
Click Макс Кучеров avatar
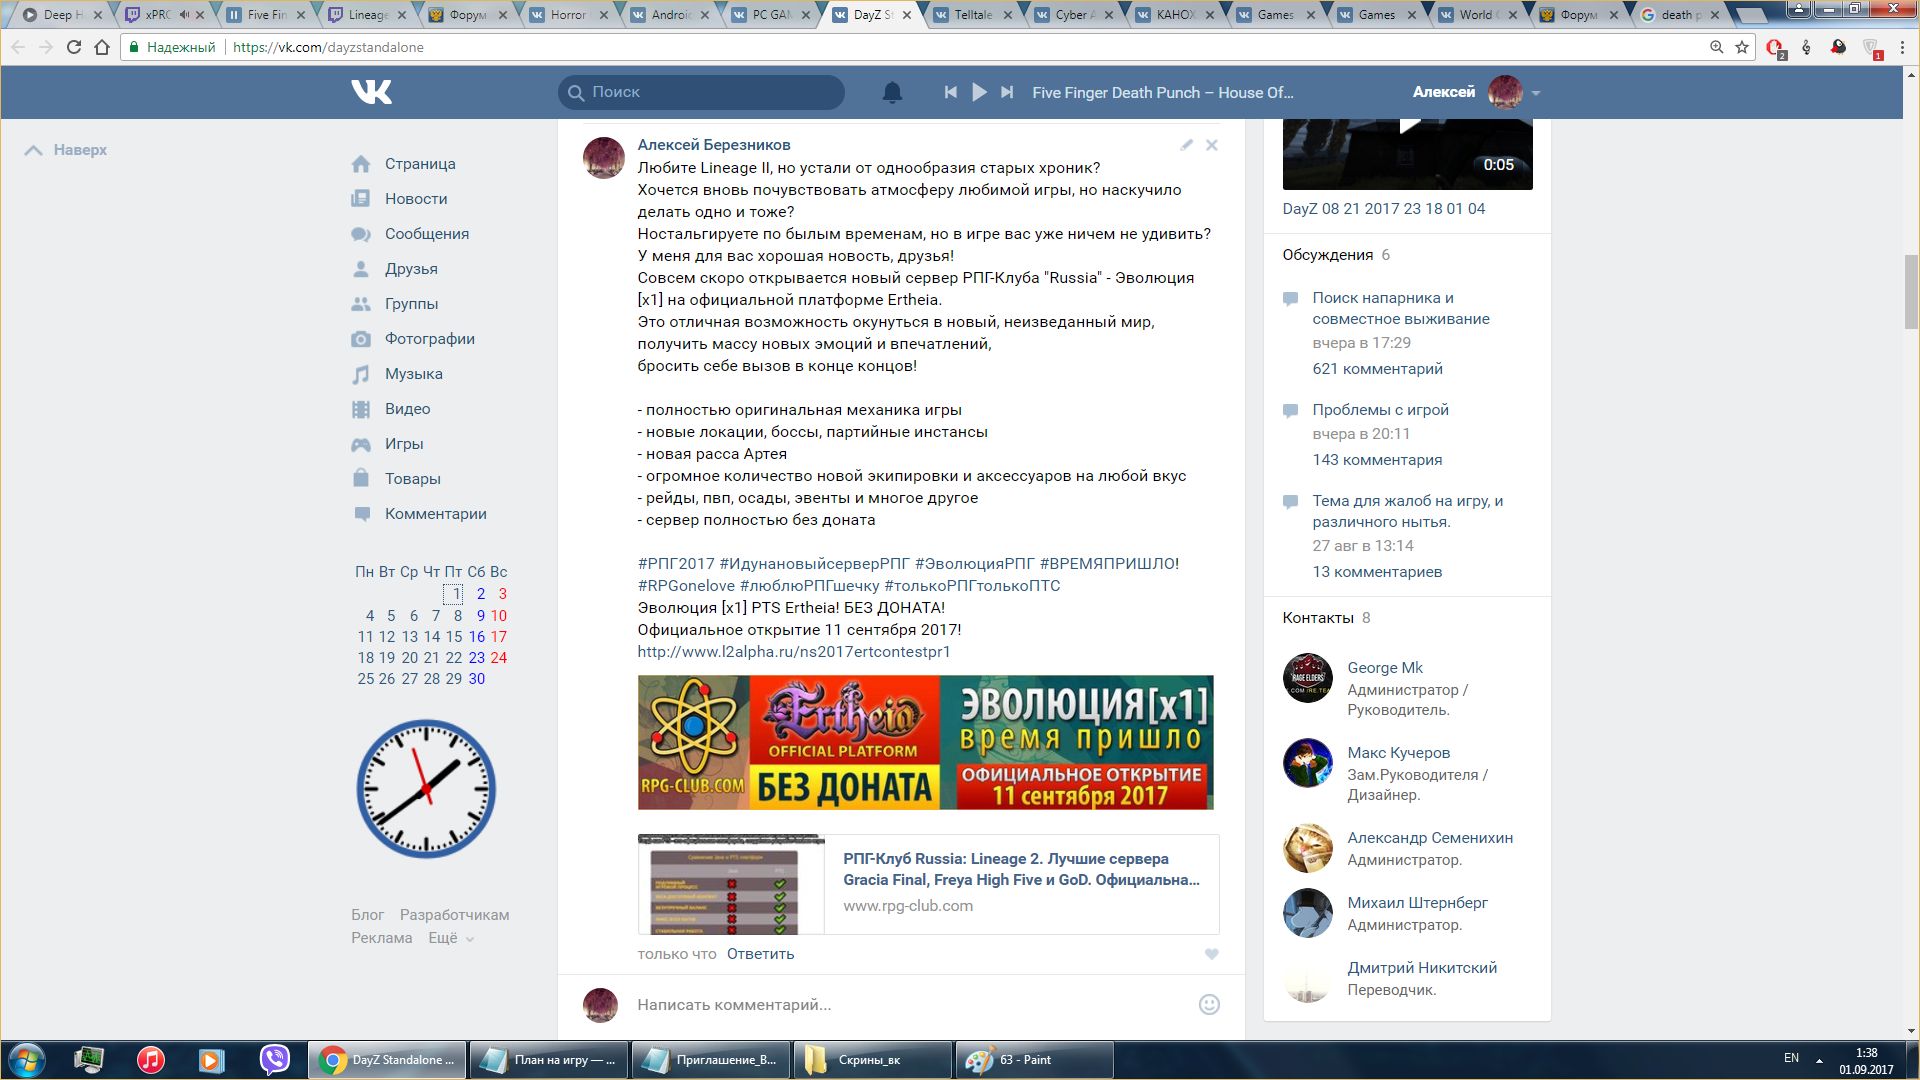[x=1308, y=763]
